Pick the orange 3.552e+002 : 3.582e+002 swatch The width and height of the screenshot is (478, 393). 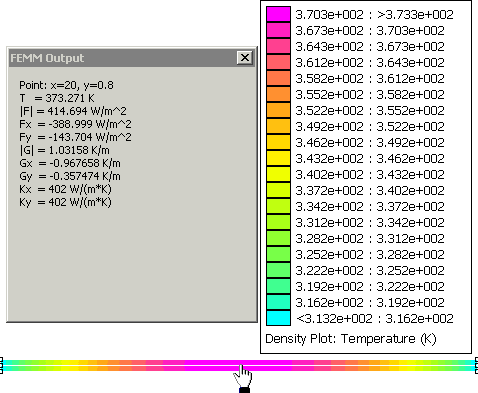coord(278,94)
